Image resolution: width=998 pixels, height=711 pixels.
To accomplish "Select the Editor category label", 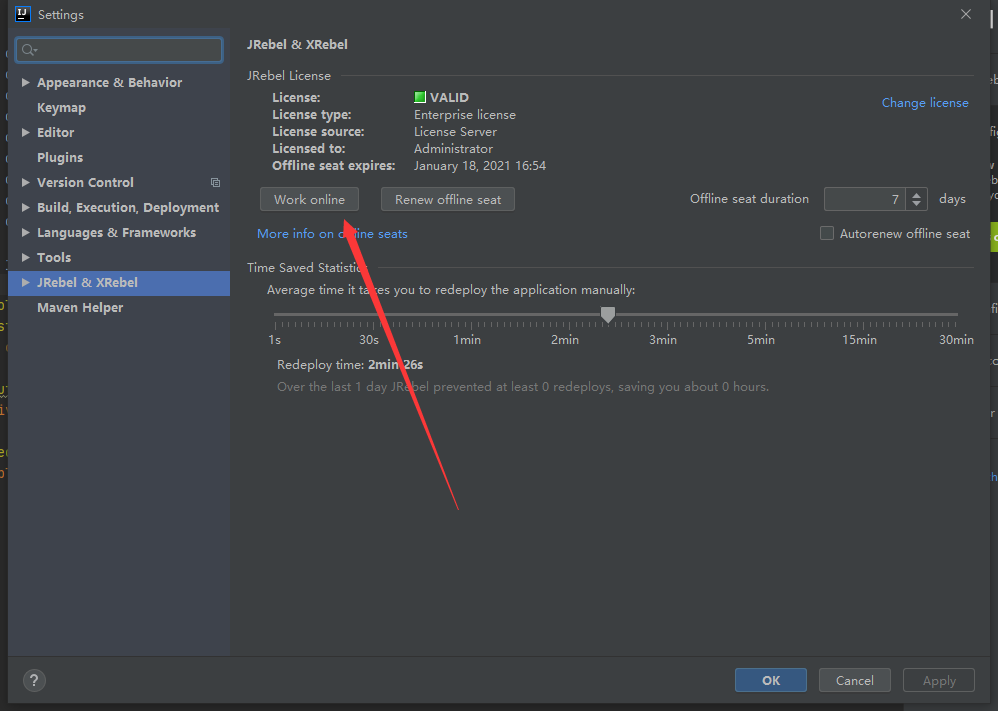I will pos(55,132).
